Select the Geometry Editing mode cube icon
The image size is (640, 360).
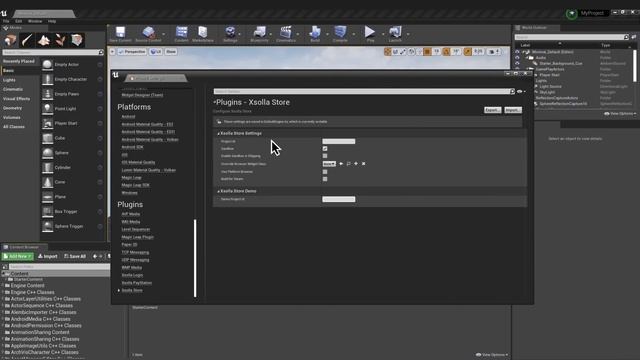click(77, 40)
